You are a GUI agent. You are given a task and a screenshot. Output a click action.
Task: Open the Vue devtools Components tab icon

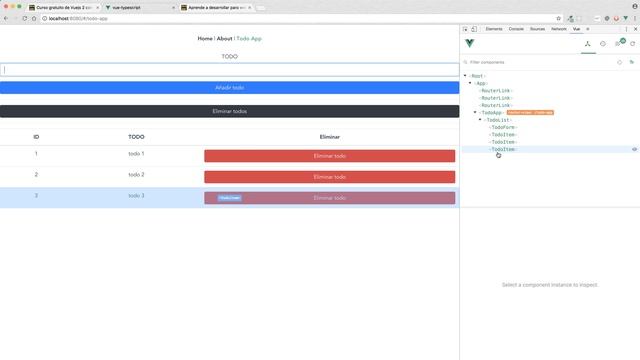[587, 44]
